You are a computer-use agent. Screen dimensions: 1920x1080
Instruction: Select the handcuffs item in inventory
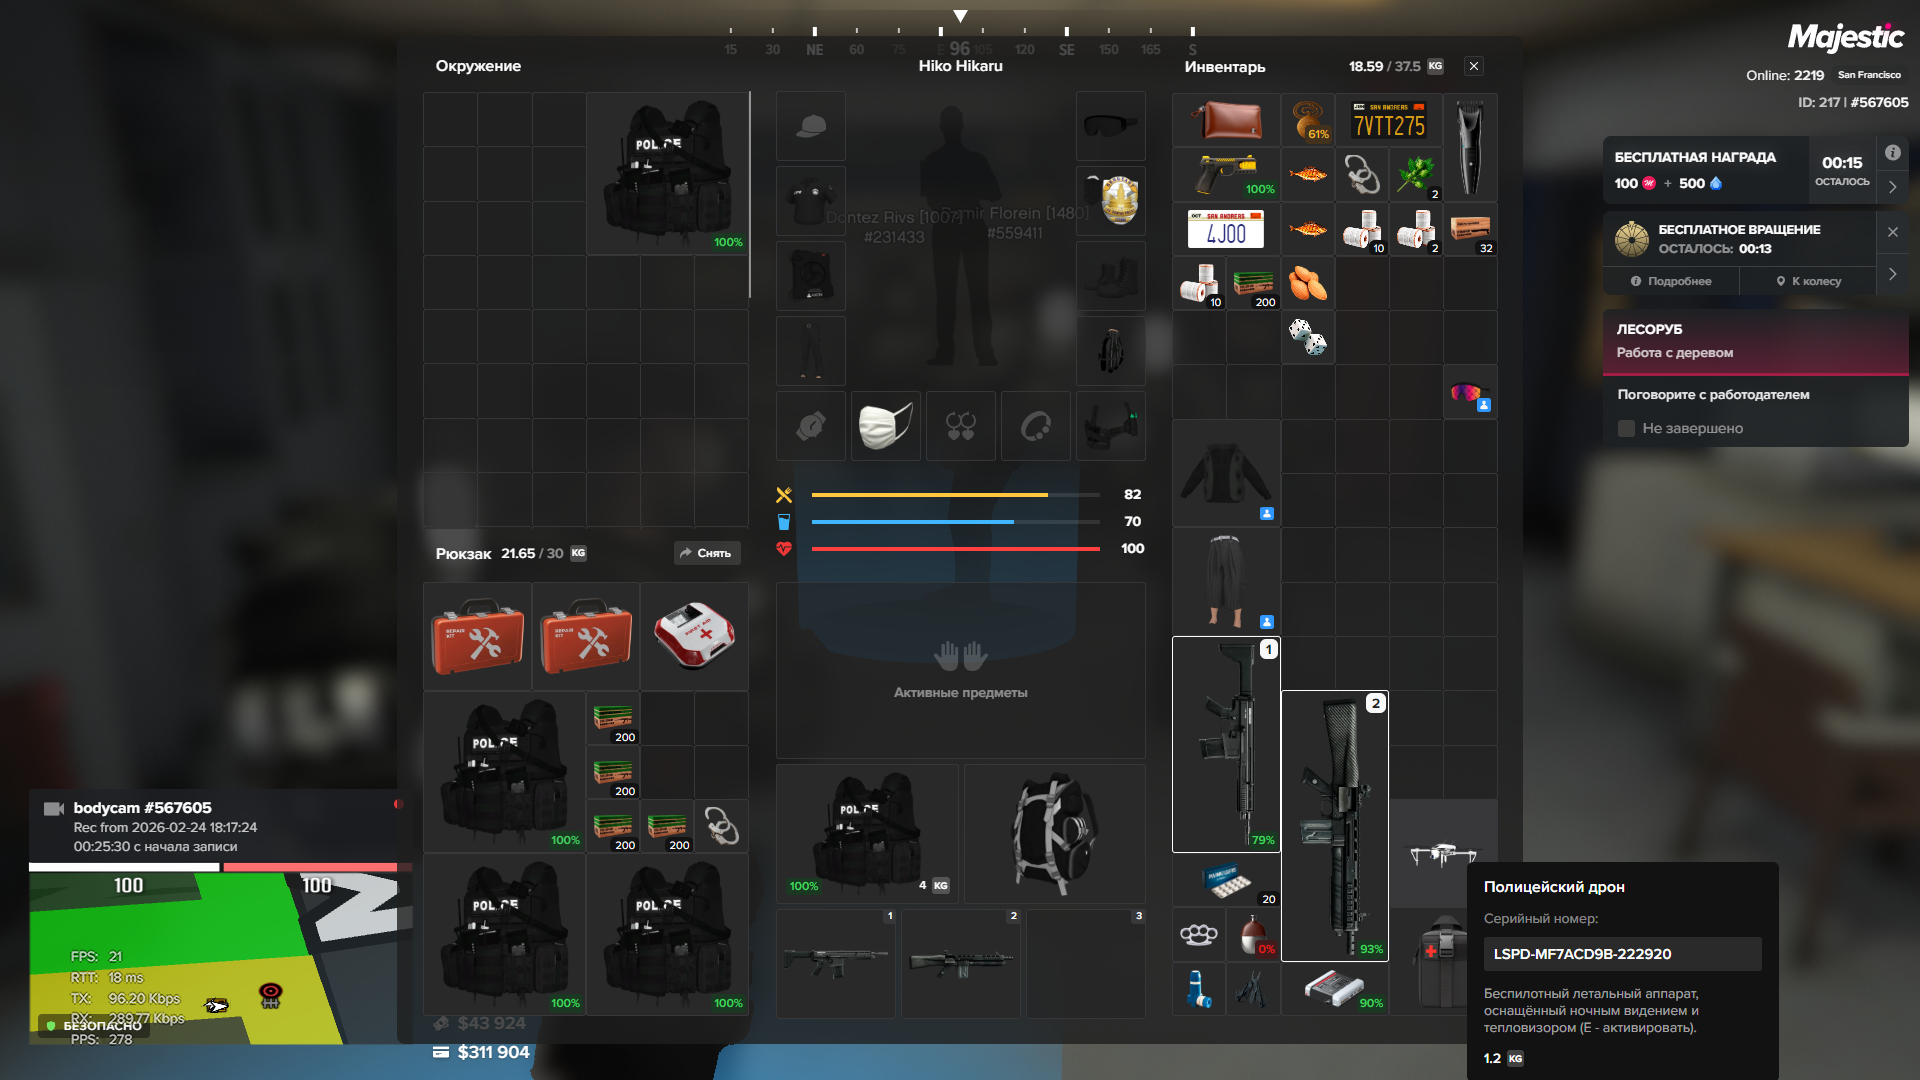[x=1361, y=174]
